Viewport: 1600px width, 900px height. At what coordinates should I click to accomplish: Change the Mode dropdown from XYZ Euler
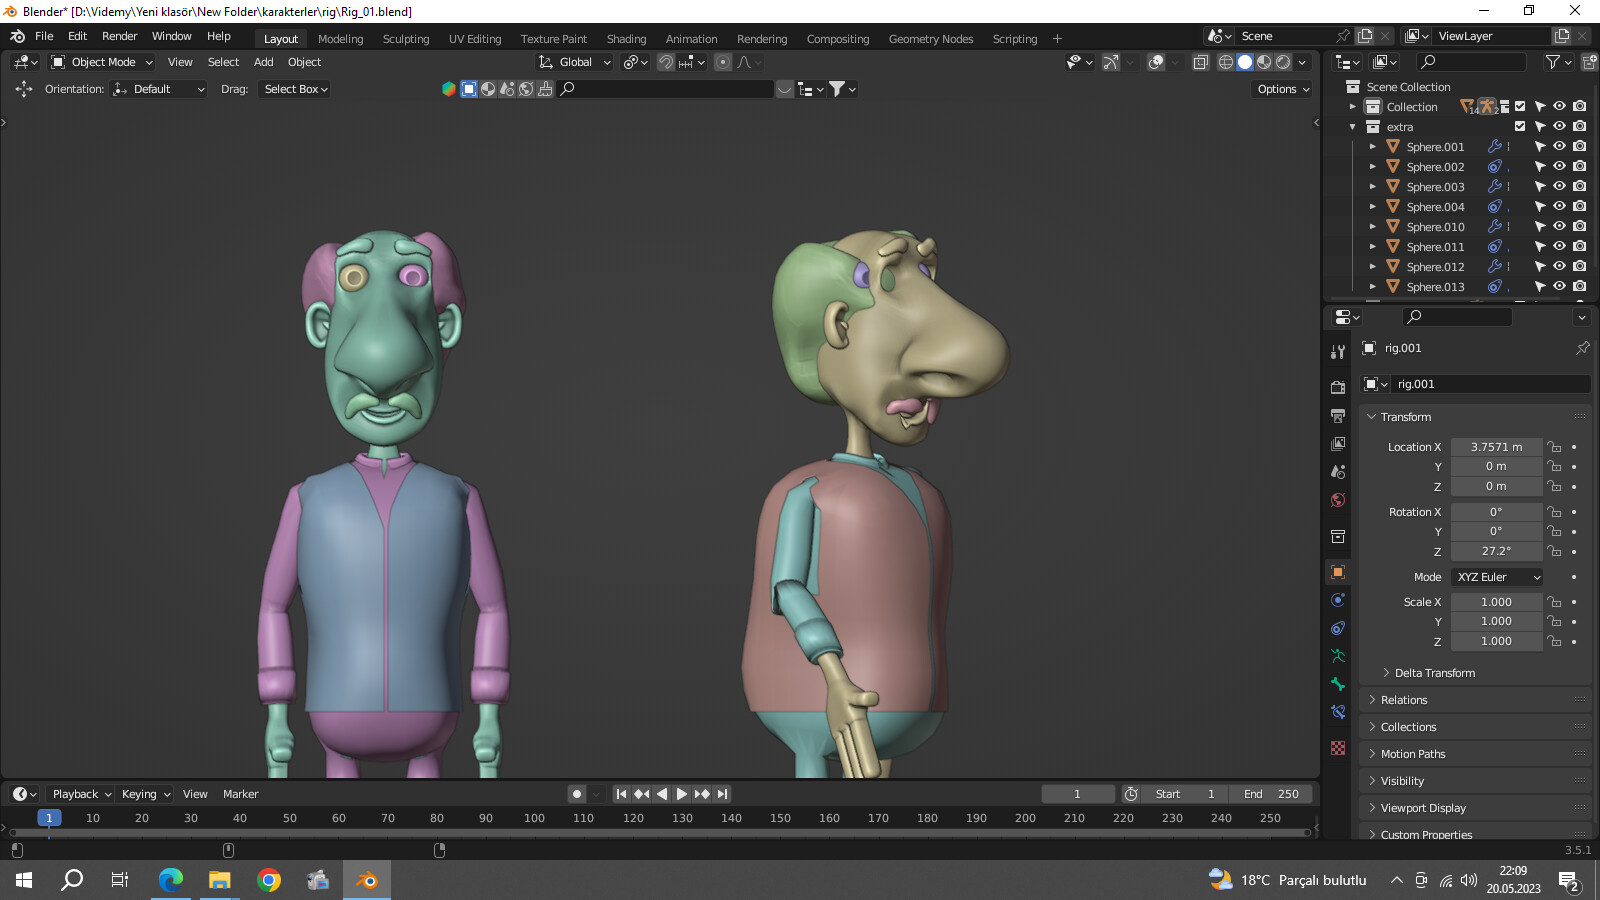[1496, 577]
